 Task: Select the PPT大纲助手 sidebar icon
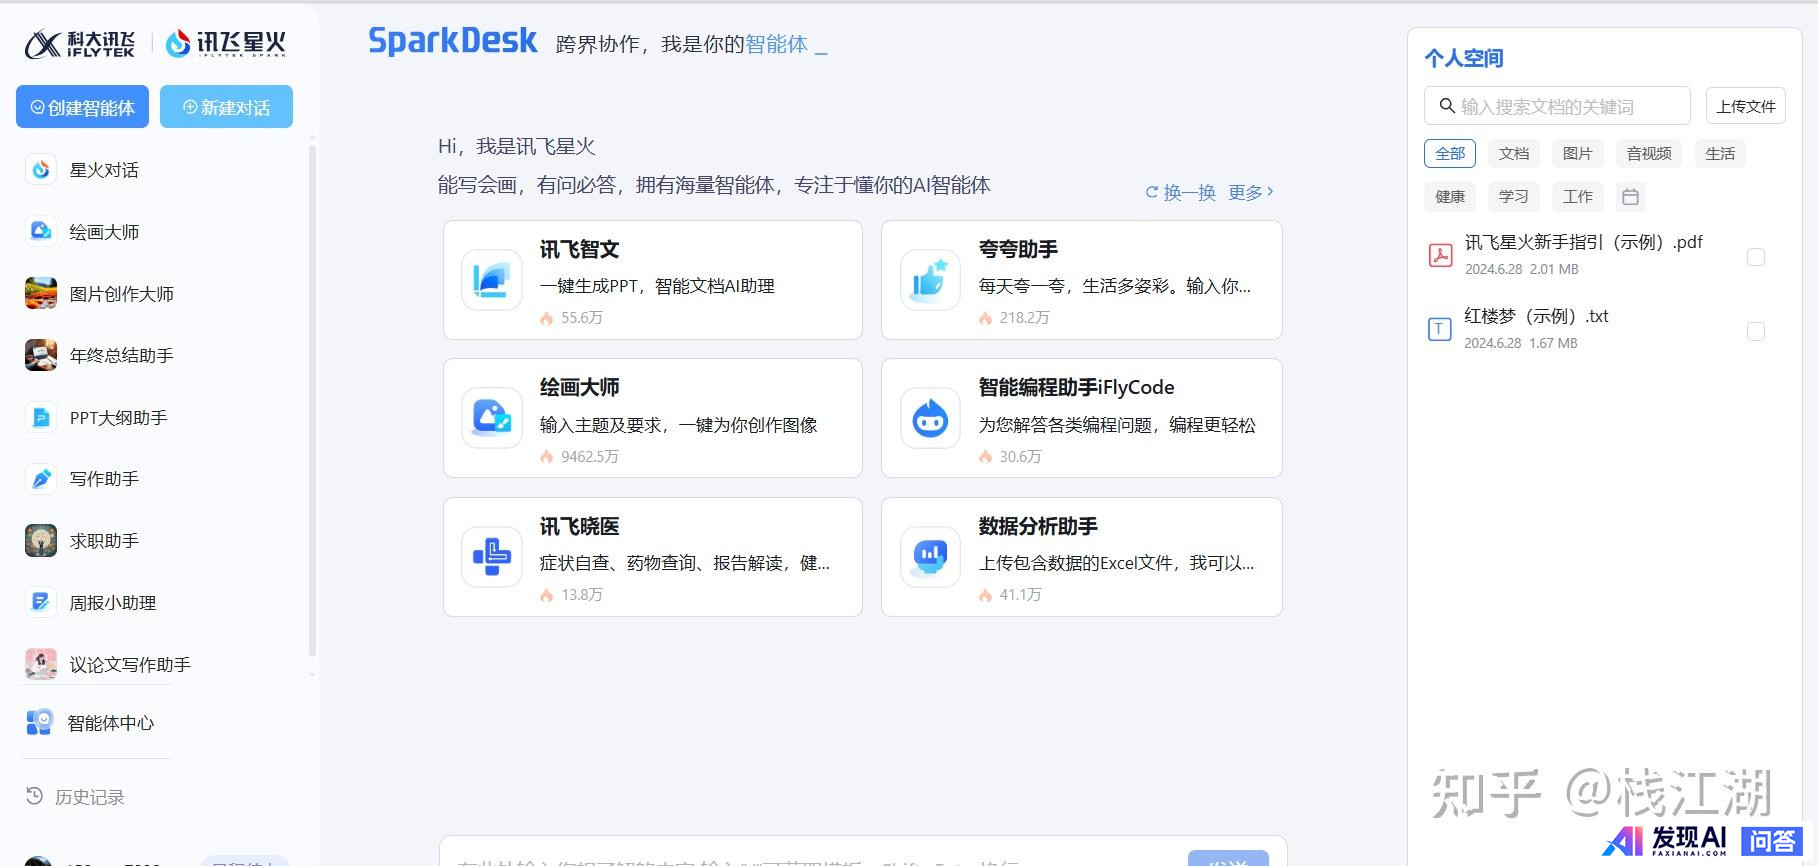(x=41, y=417)
